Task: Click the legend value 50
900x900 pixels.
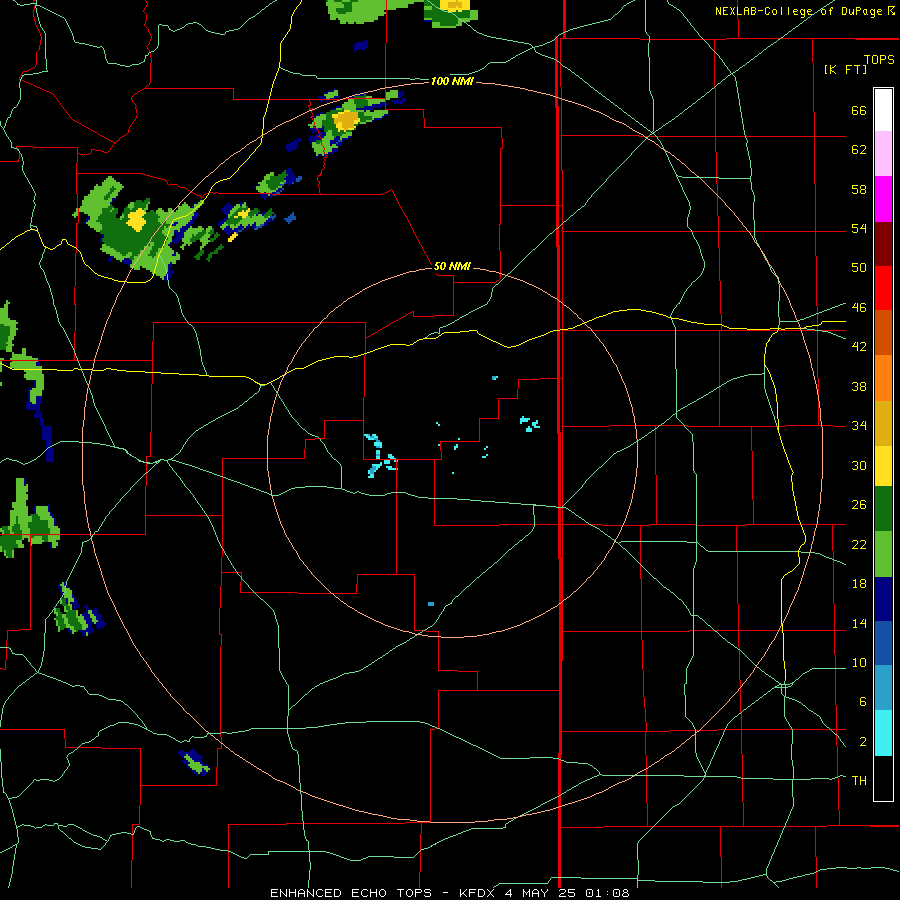Action: tap(859, 267)
